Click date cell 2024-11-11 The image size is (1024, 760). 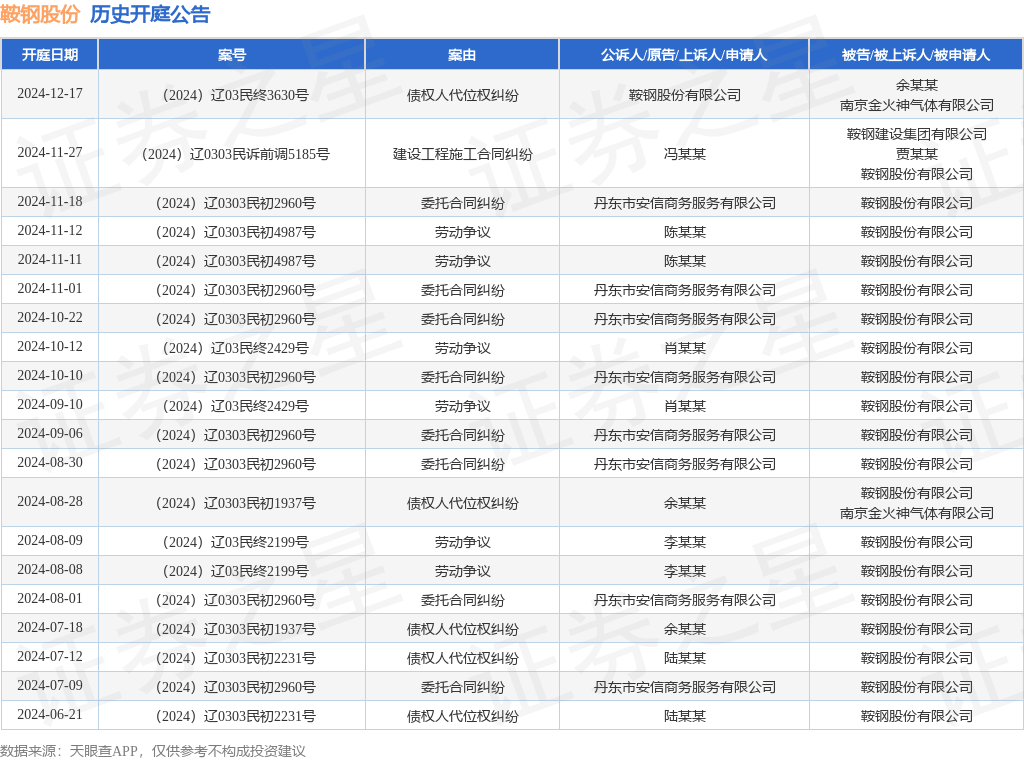pyautogui.click(x=50, y=259)
